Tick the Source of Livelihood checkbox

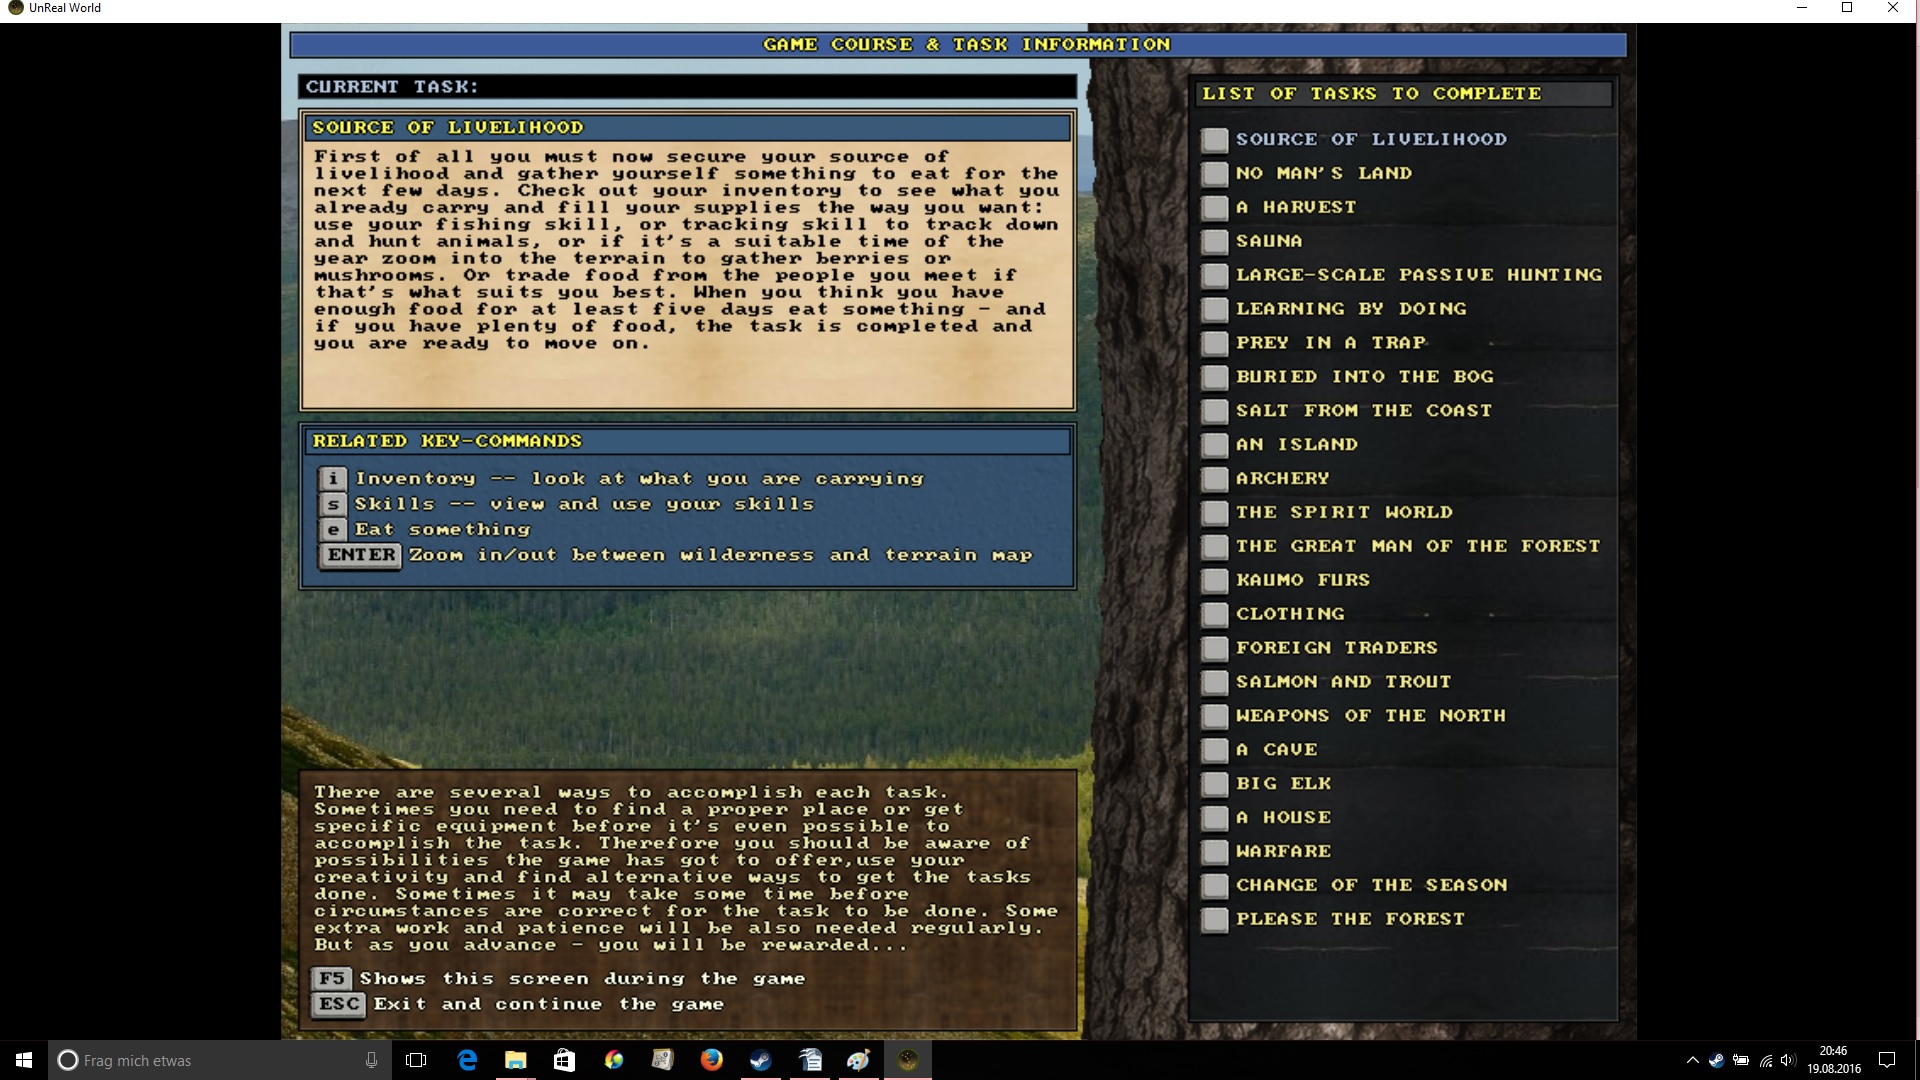click(1214, 140)
